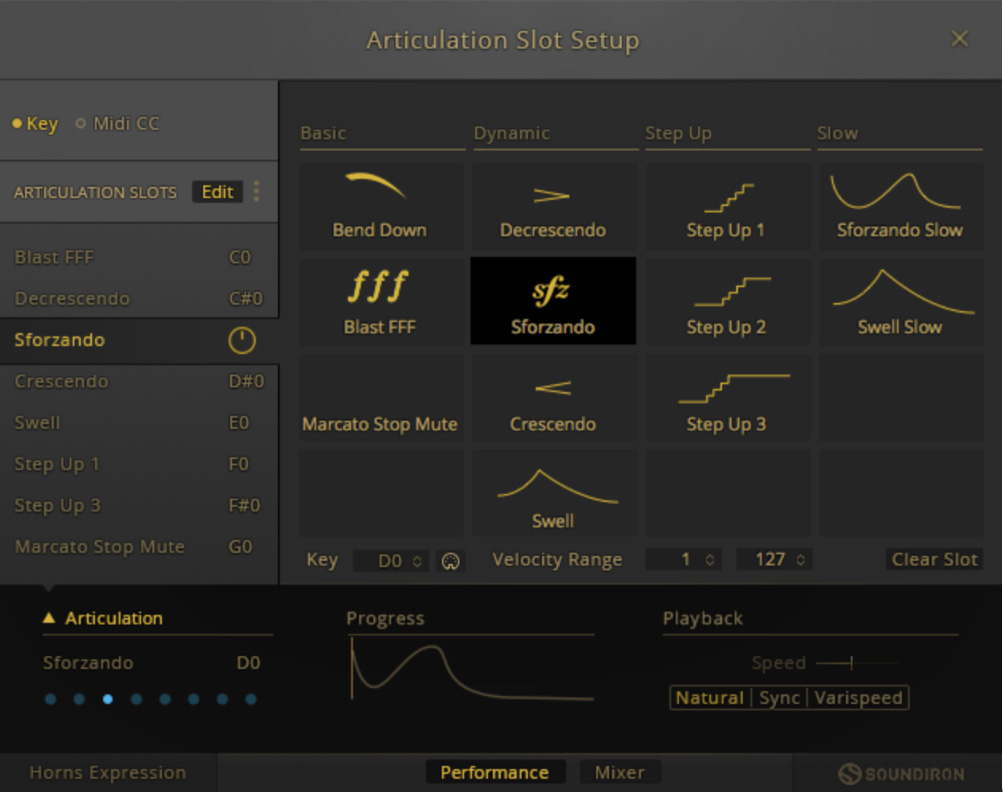Open the Mixer tab
The width and height of the screenshot is (1003, 792).
620,773
